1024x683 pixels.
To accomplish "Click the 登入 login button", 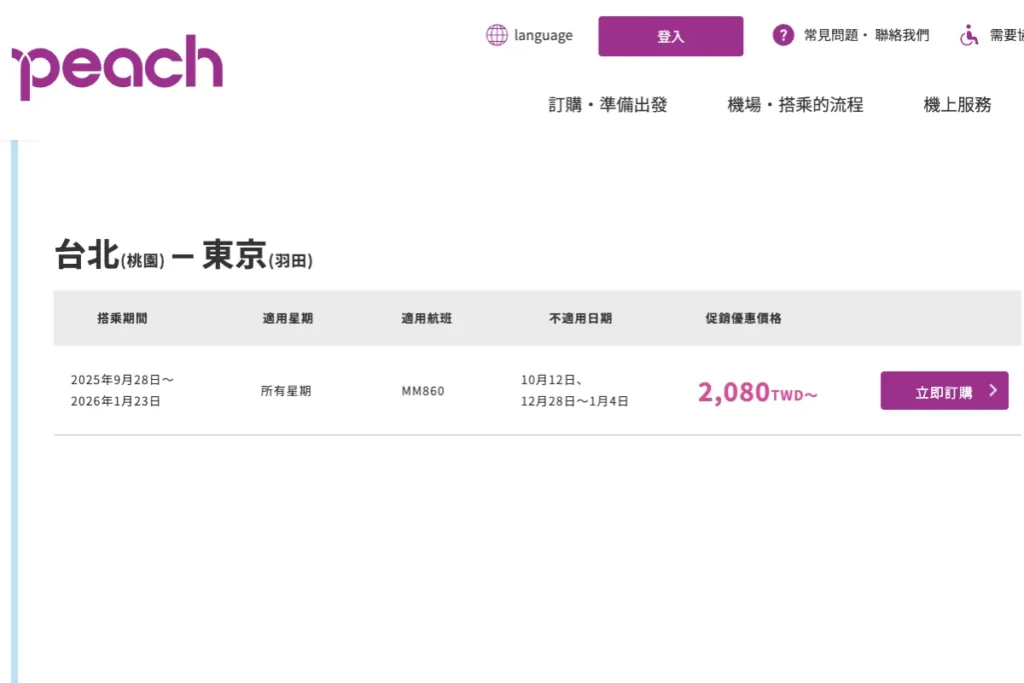I will tap(671, 36).
